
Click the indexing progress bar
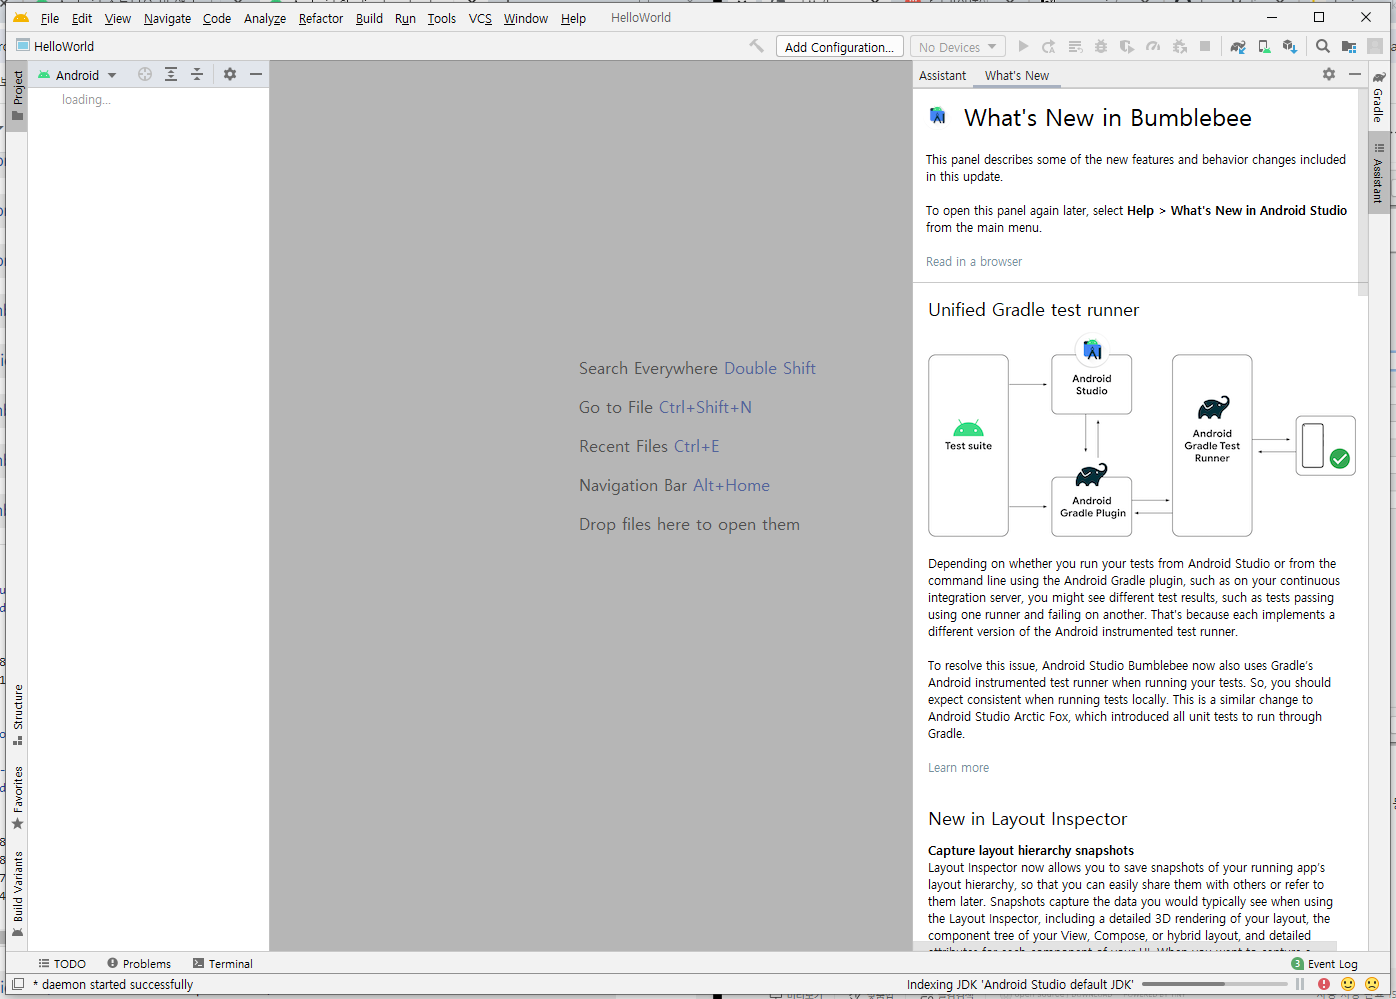(x=1215, y=984)
